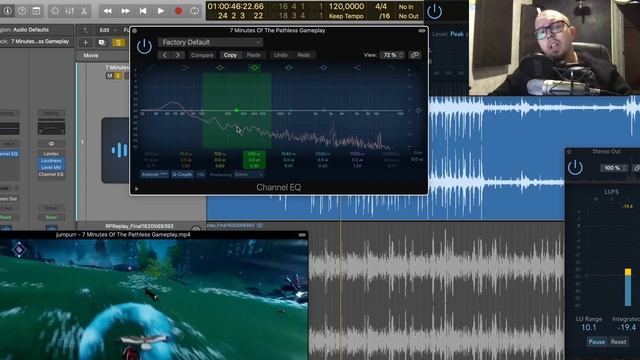Open the Editors scissors icon

click(84, 11)
